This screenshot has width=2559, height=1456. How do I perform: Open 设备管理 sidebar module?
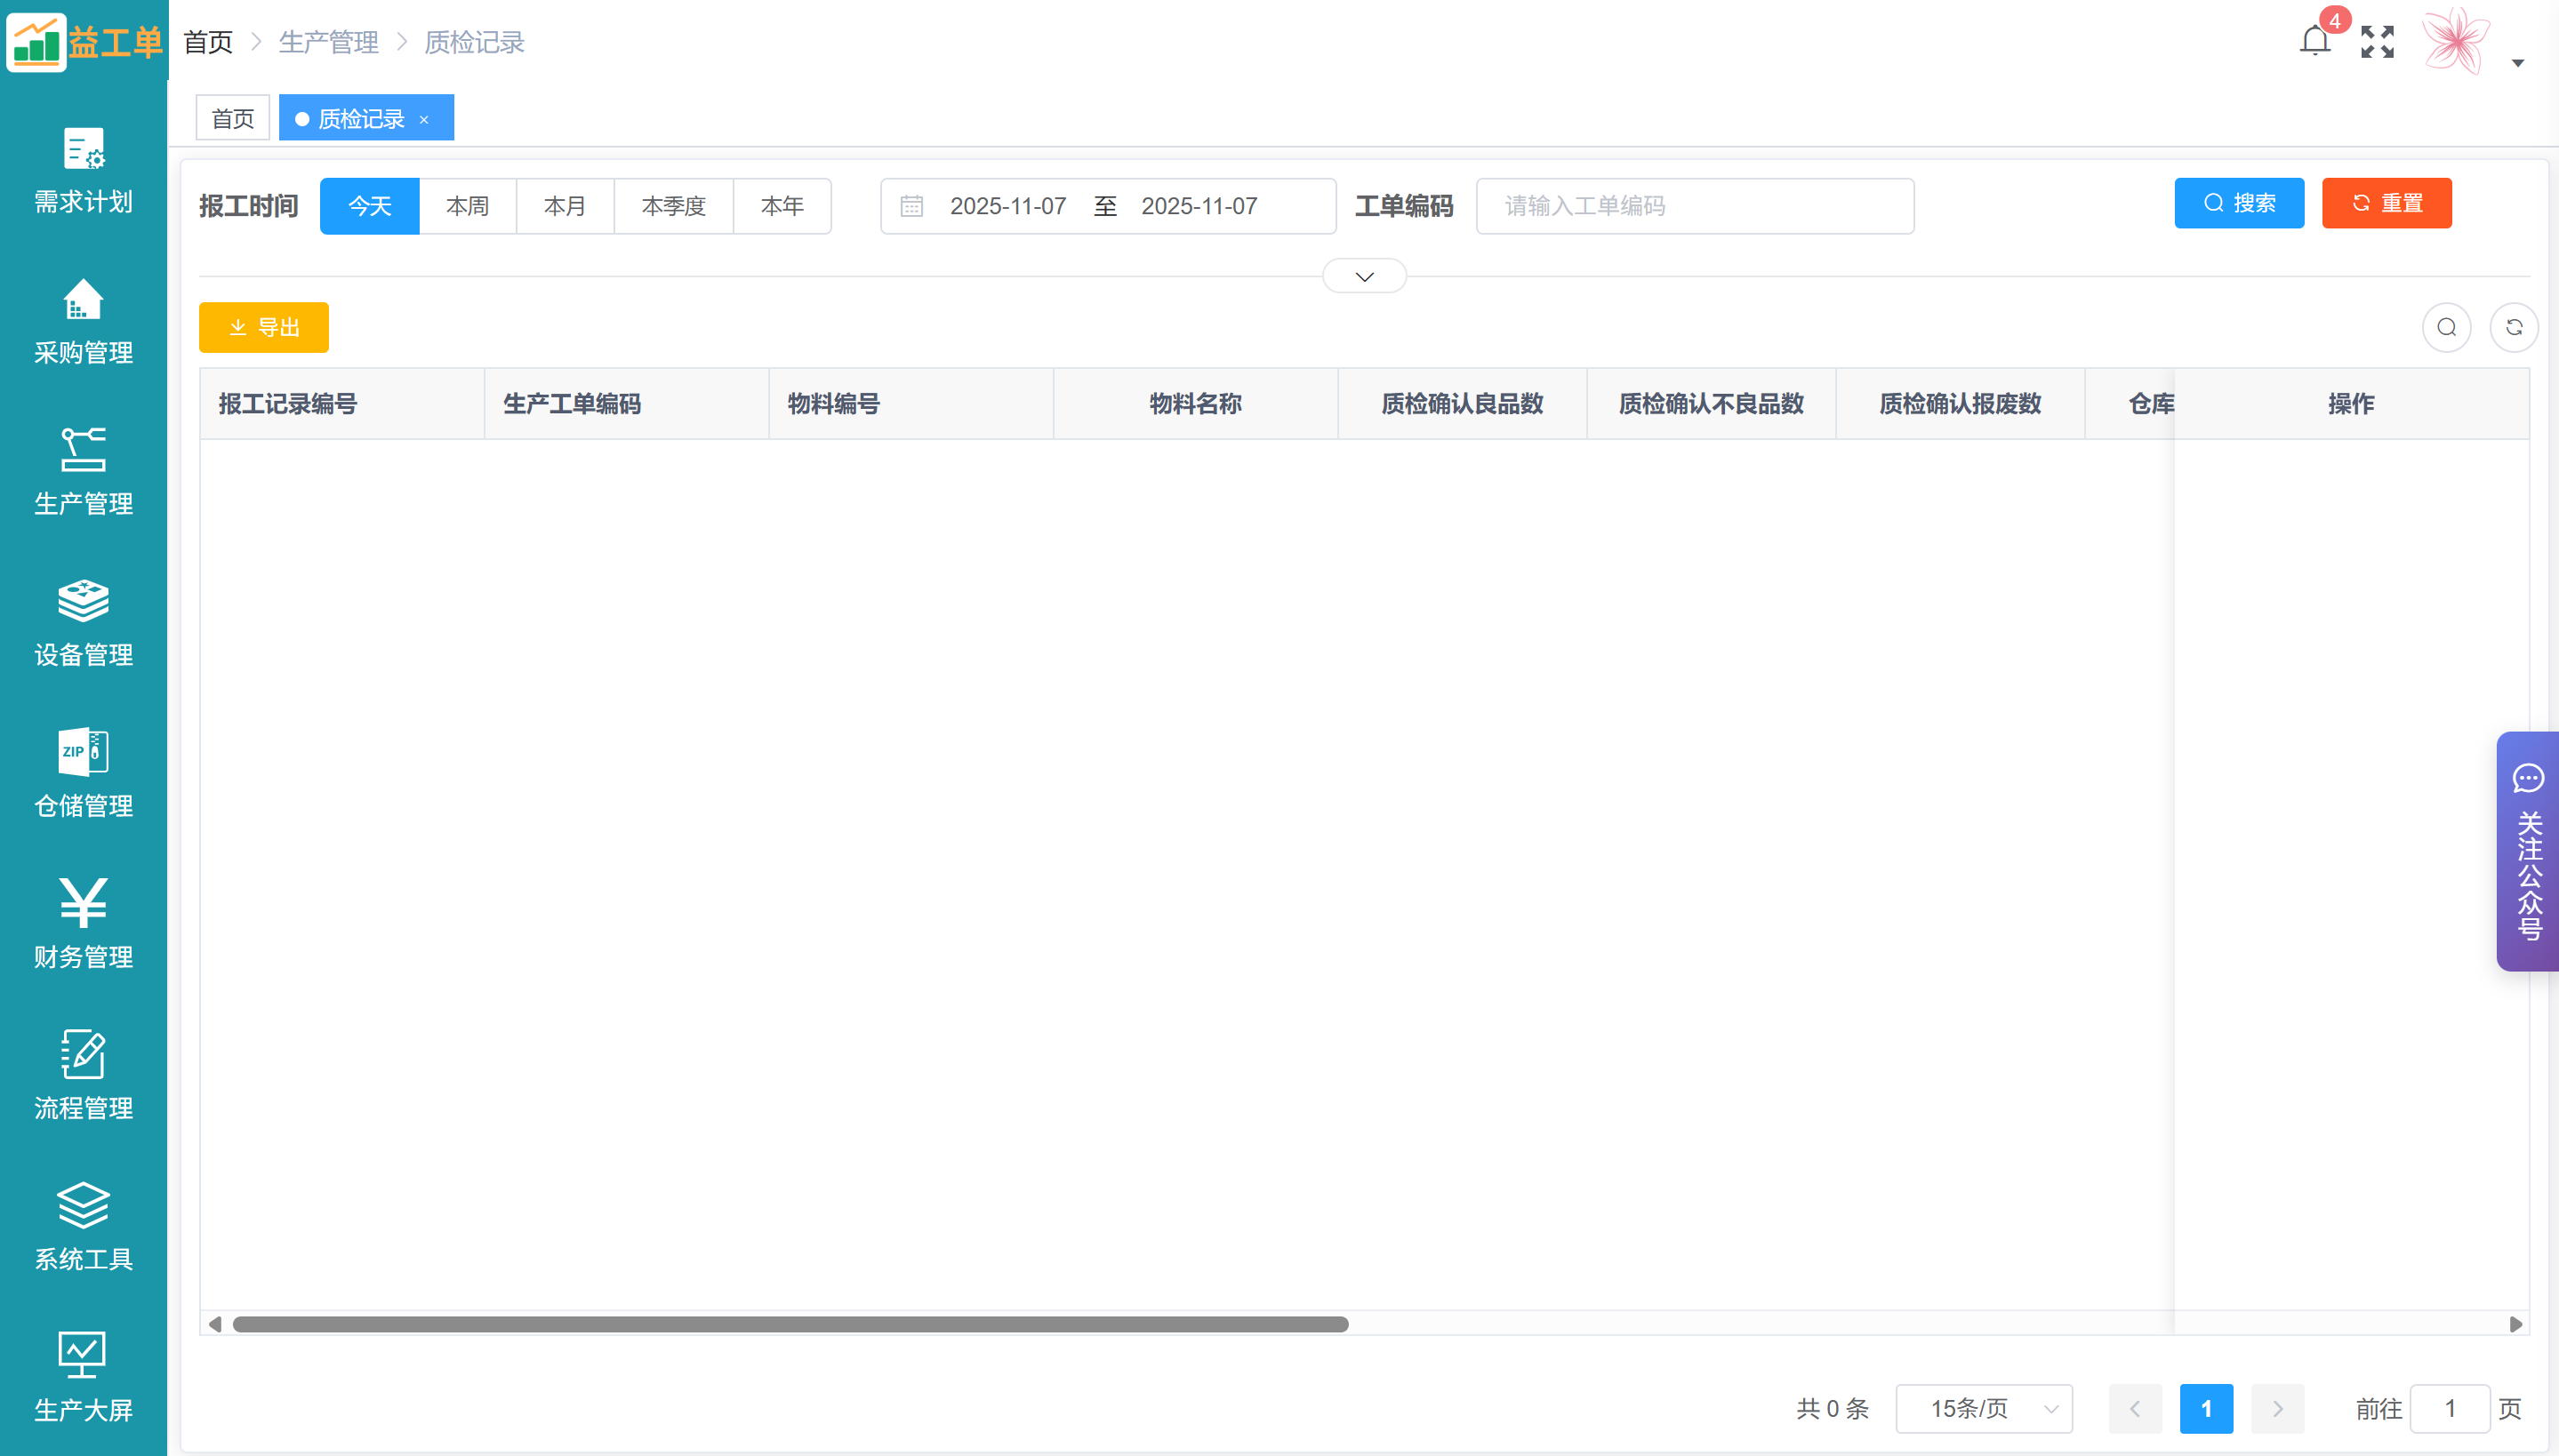tap(83, 623)
